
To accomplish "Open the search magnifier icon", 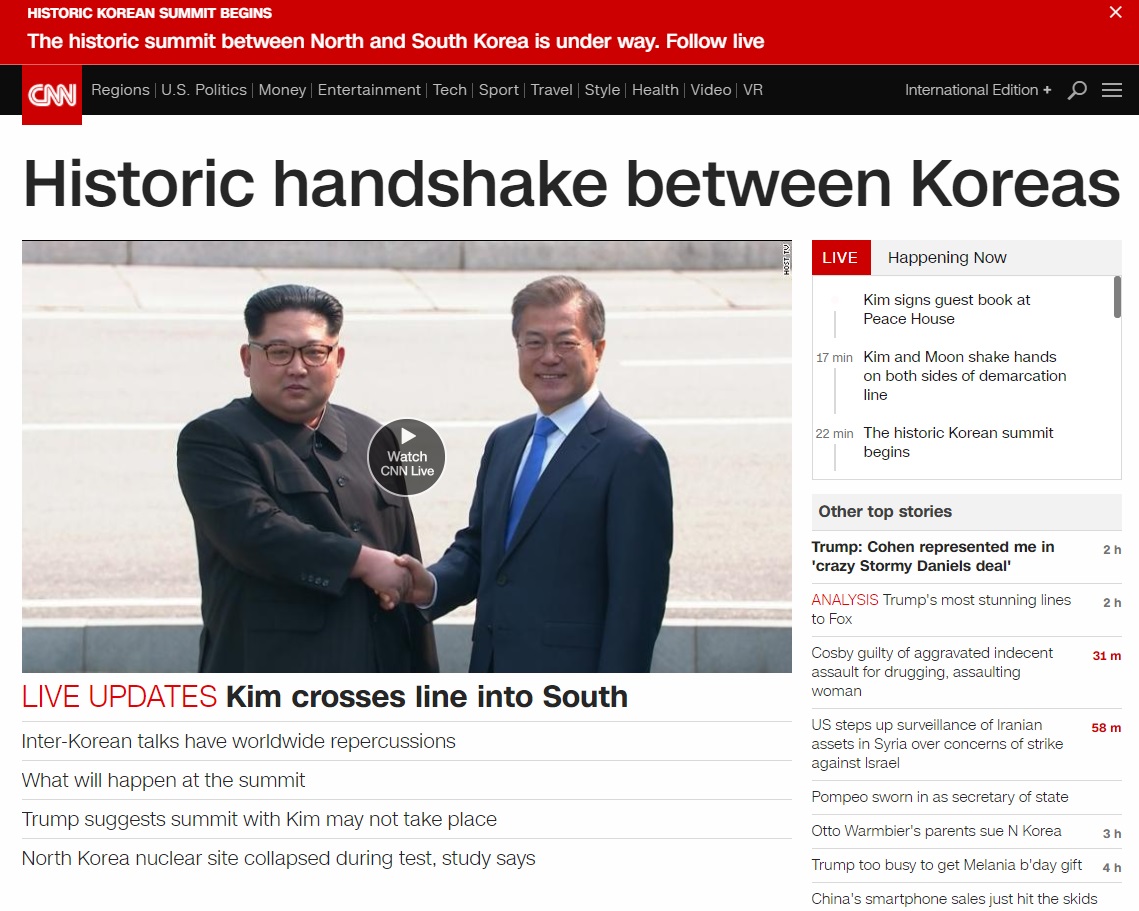I will click(x=1077, y=90).
